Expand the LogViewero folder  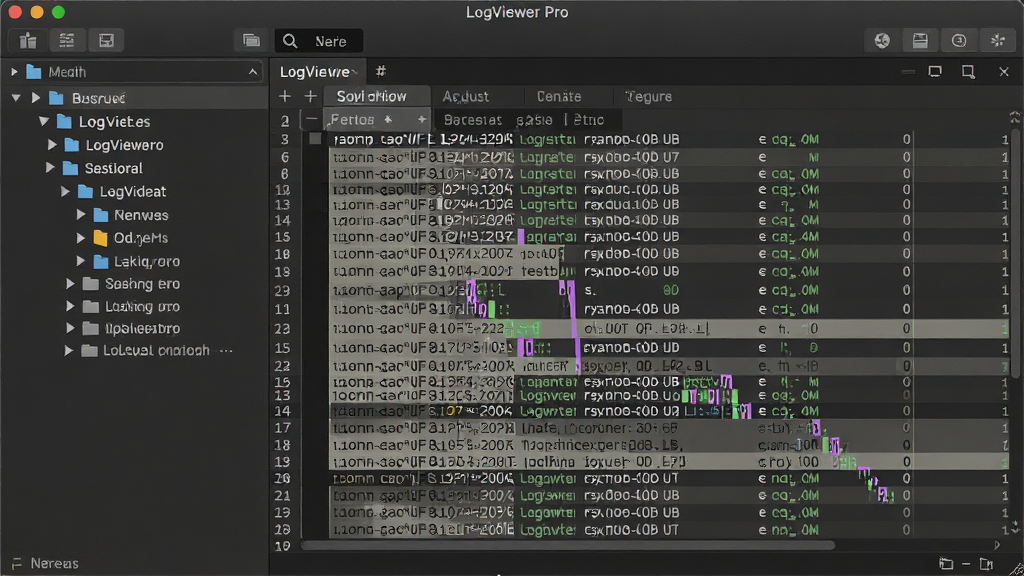[x=52, y=145]
